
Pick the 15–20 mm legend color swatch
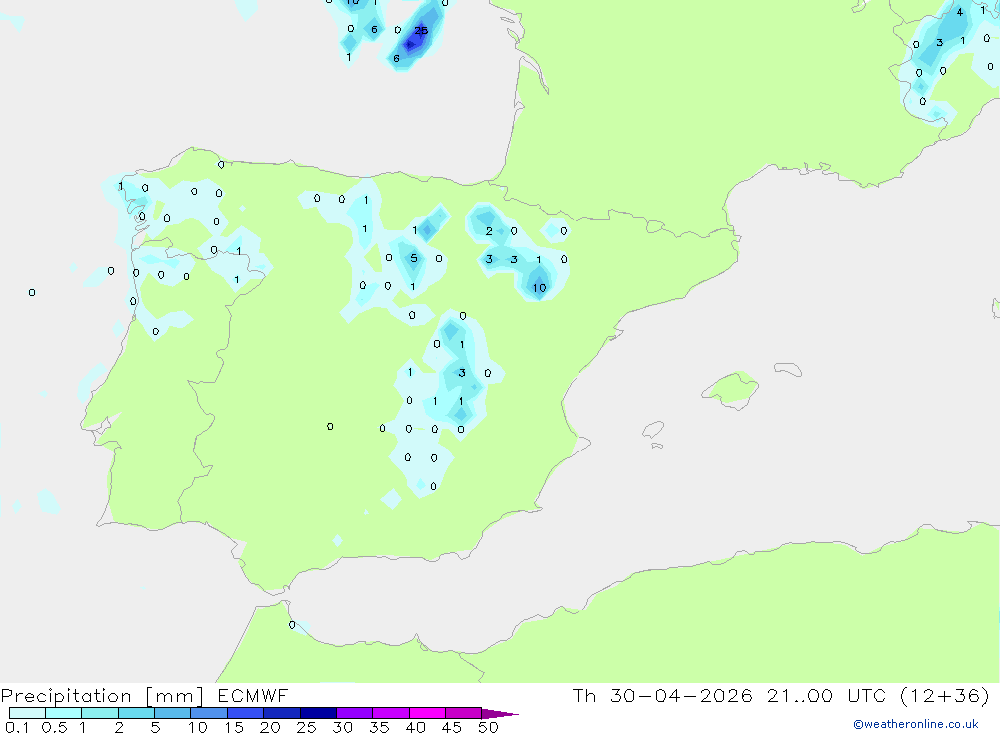tap(245, 713)
